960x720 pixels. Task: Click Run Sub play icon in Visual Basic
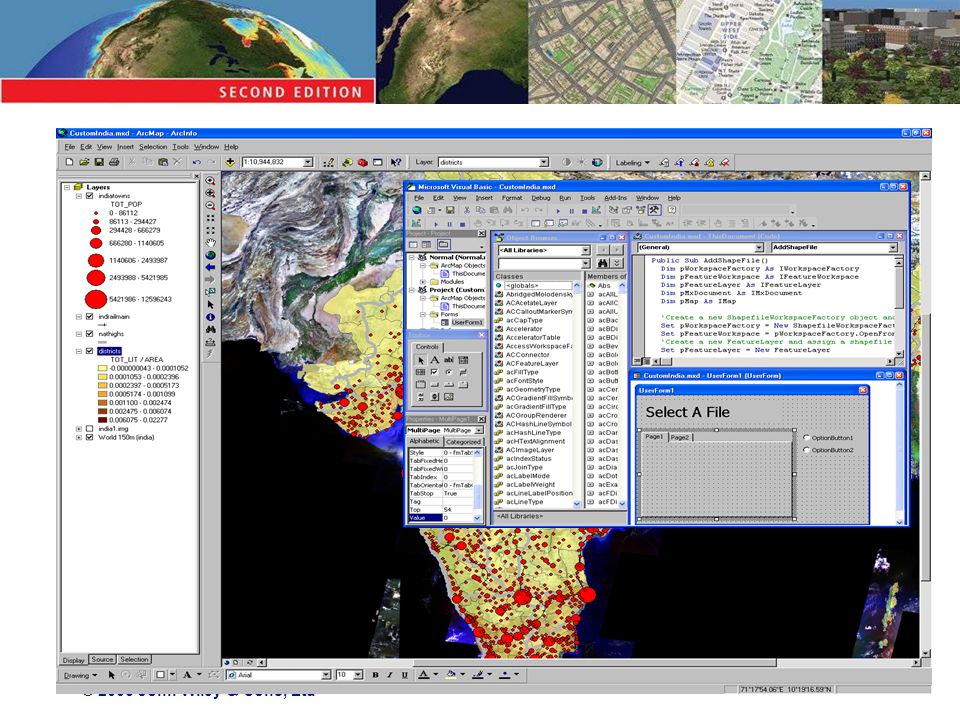click(558, 210)
